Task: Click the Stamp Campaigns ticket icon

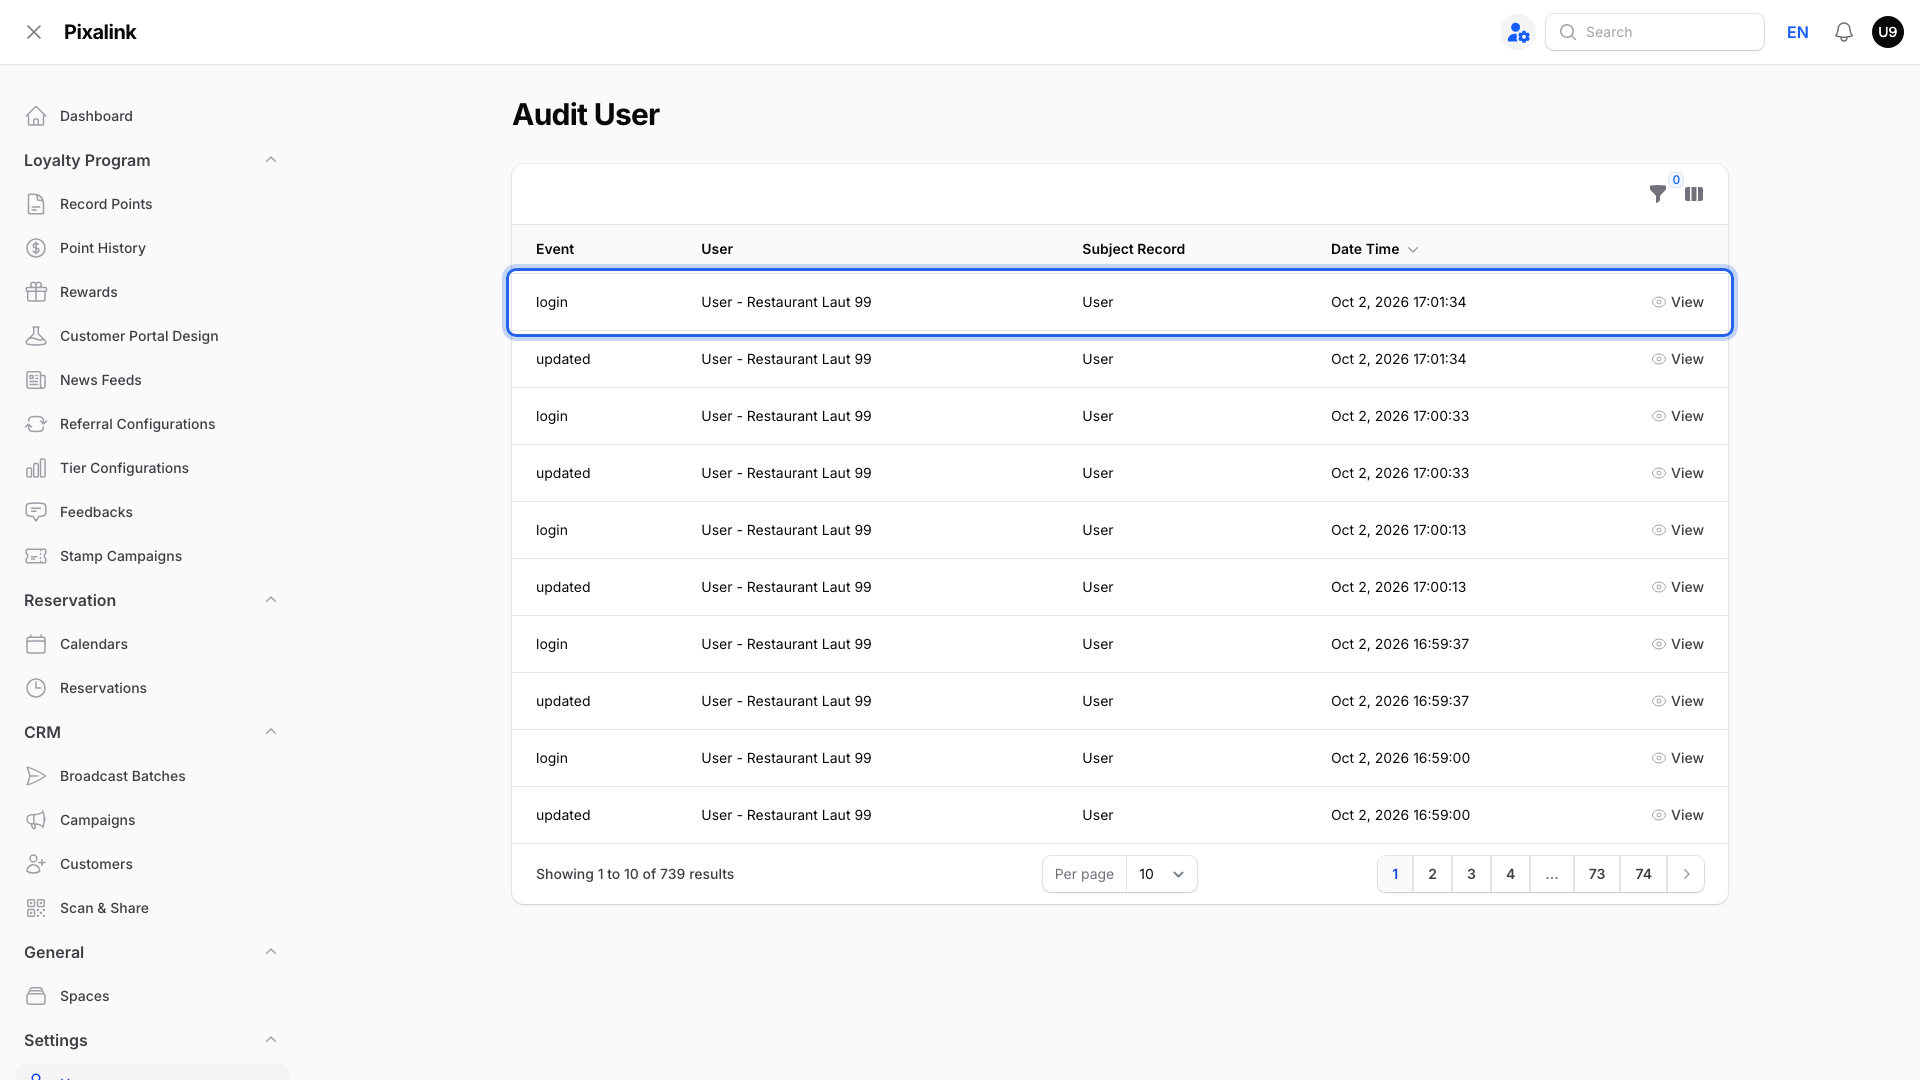Action: [36, 556]
